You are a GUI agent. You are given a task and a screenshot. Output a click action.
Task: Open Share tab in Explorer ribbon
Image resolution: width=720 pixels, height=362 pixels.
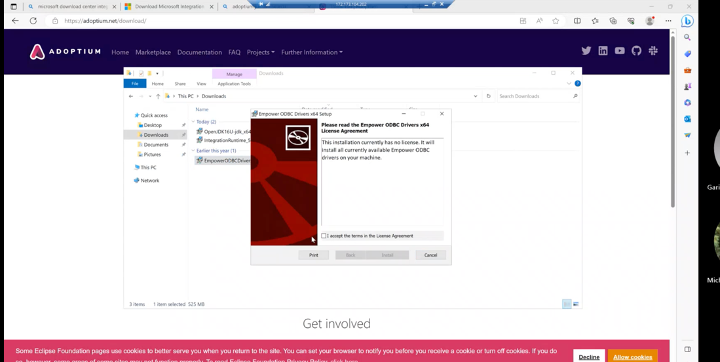(180, 84)
